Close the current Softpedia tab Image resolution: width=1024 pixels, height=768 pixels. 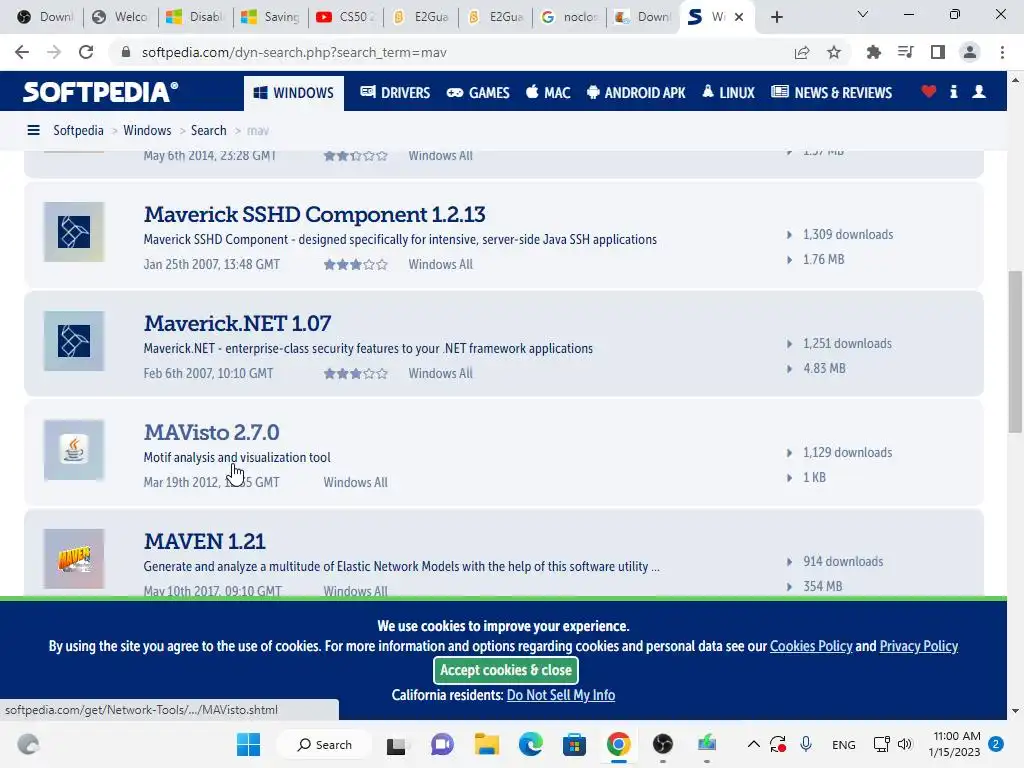click(739, 17)
